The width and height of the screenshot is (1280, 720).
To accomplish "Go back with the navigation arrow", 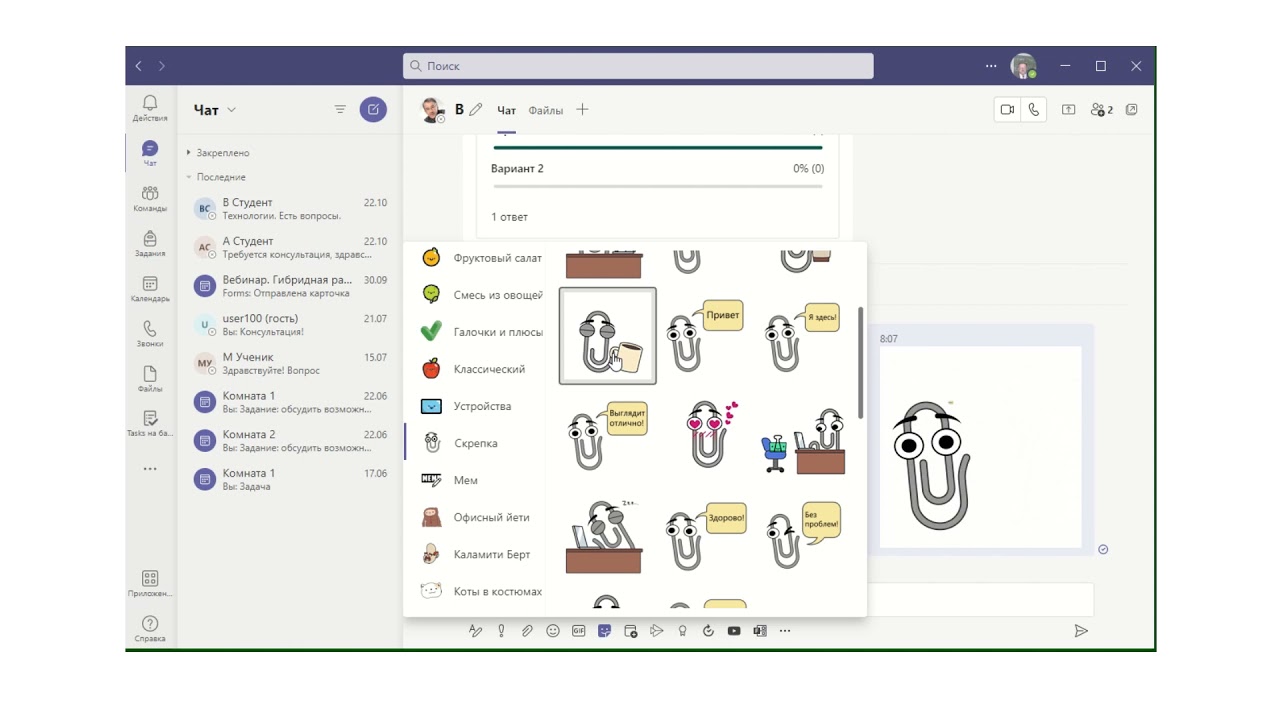I will tap(139, 66).
